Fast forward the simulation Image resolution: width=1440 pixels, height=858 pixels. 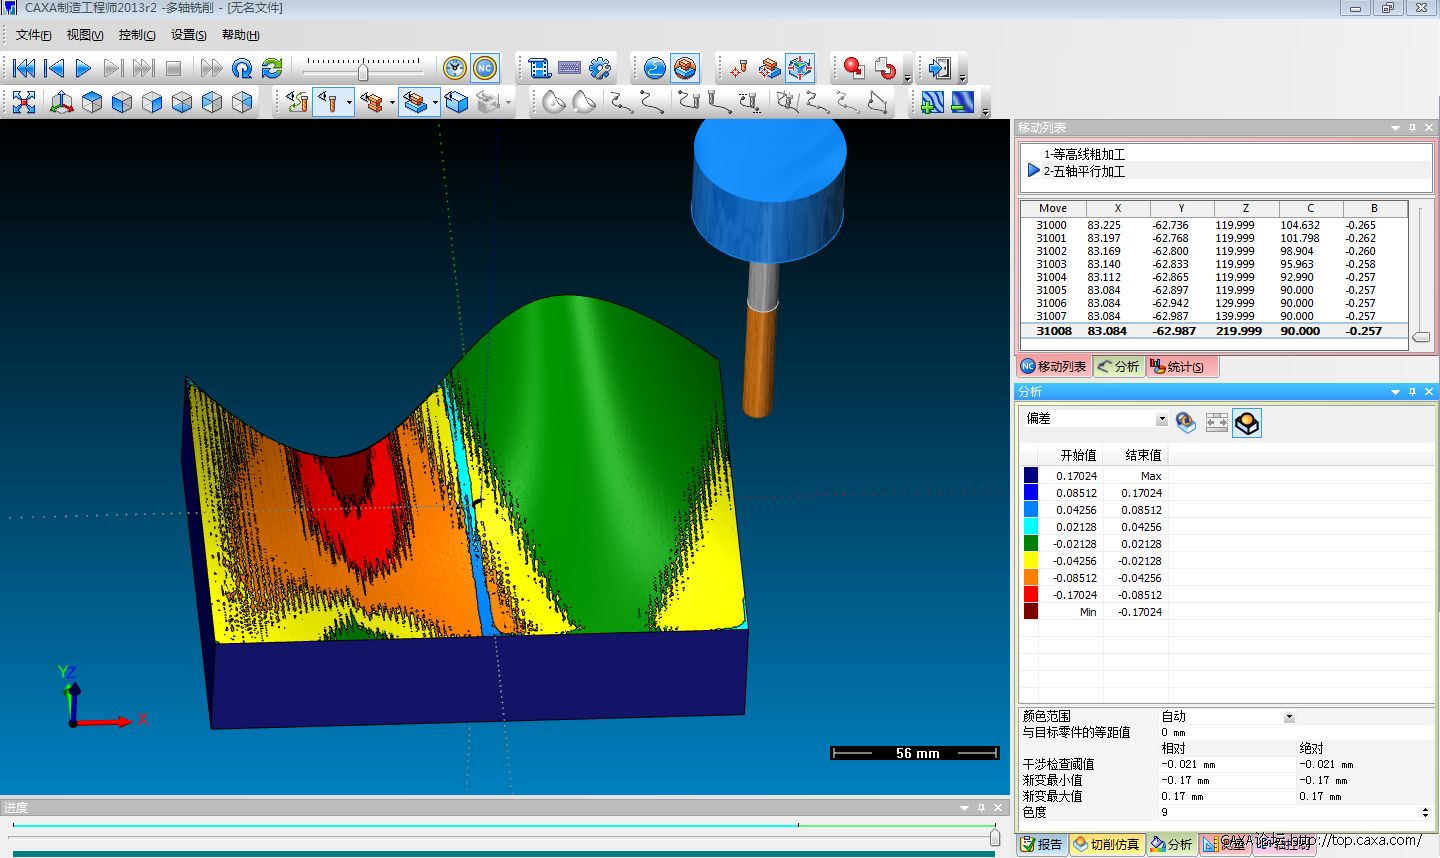[211, 68]
